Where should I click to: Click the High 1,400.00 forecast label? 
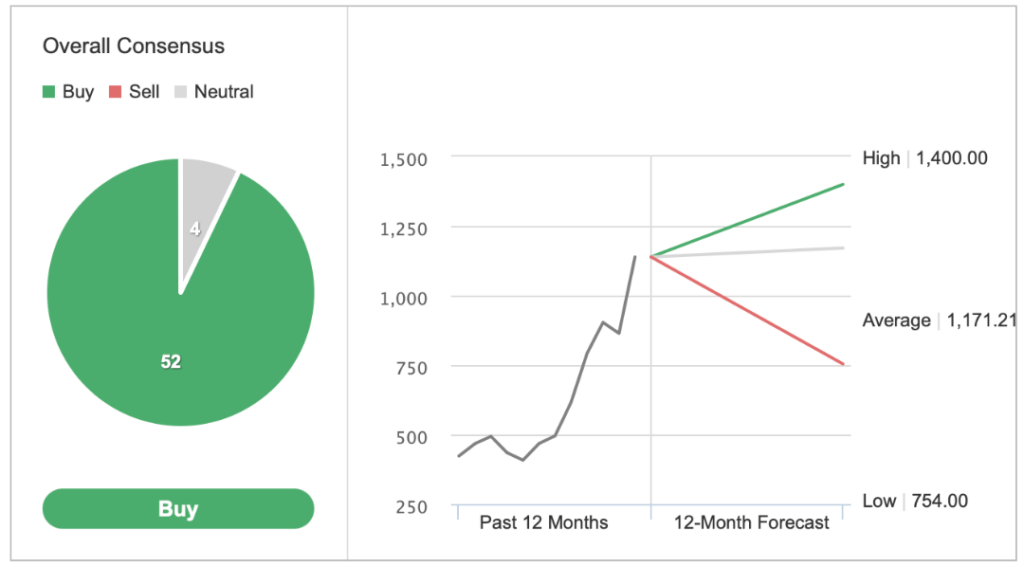tap(925, 158)
